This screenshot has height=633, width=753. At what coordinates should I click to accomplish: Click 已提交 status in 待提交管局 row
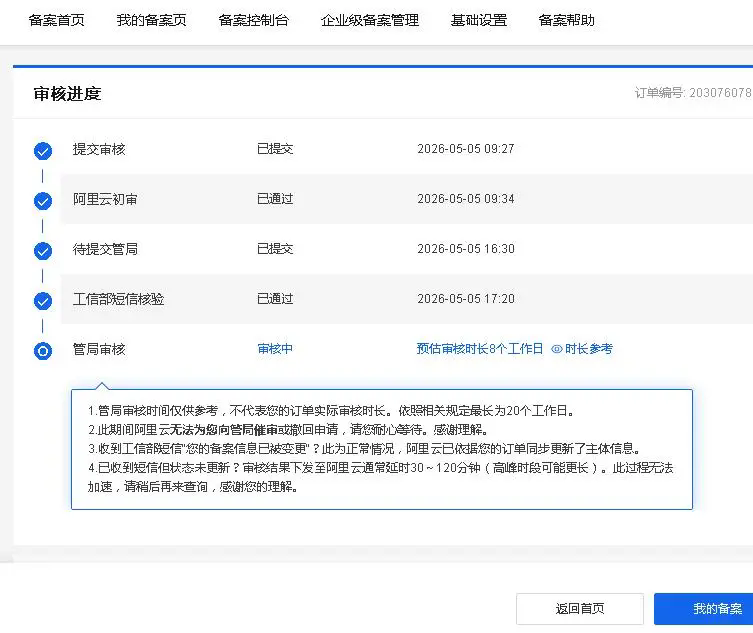click(x=275, y=249)
